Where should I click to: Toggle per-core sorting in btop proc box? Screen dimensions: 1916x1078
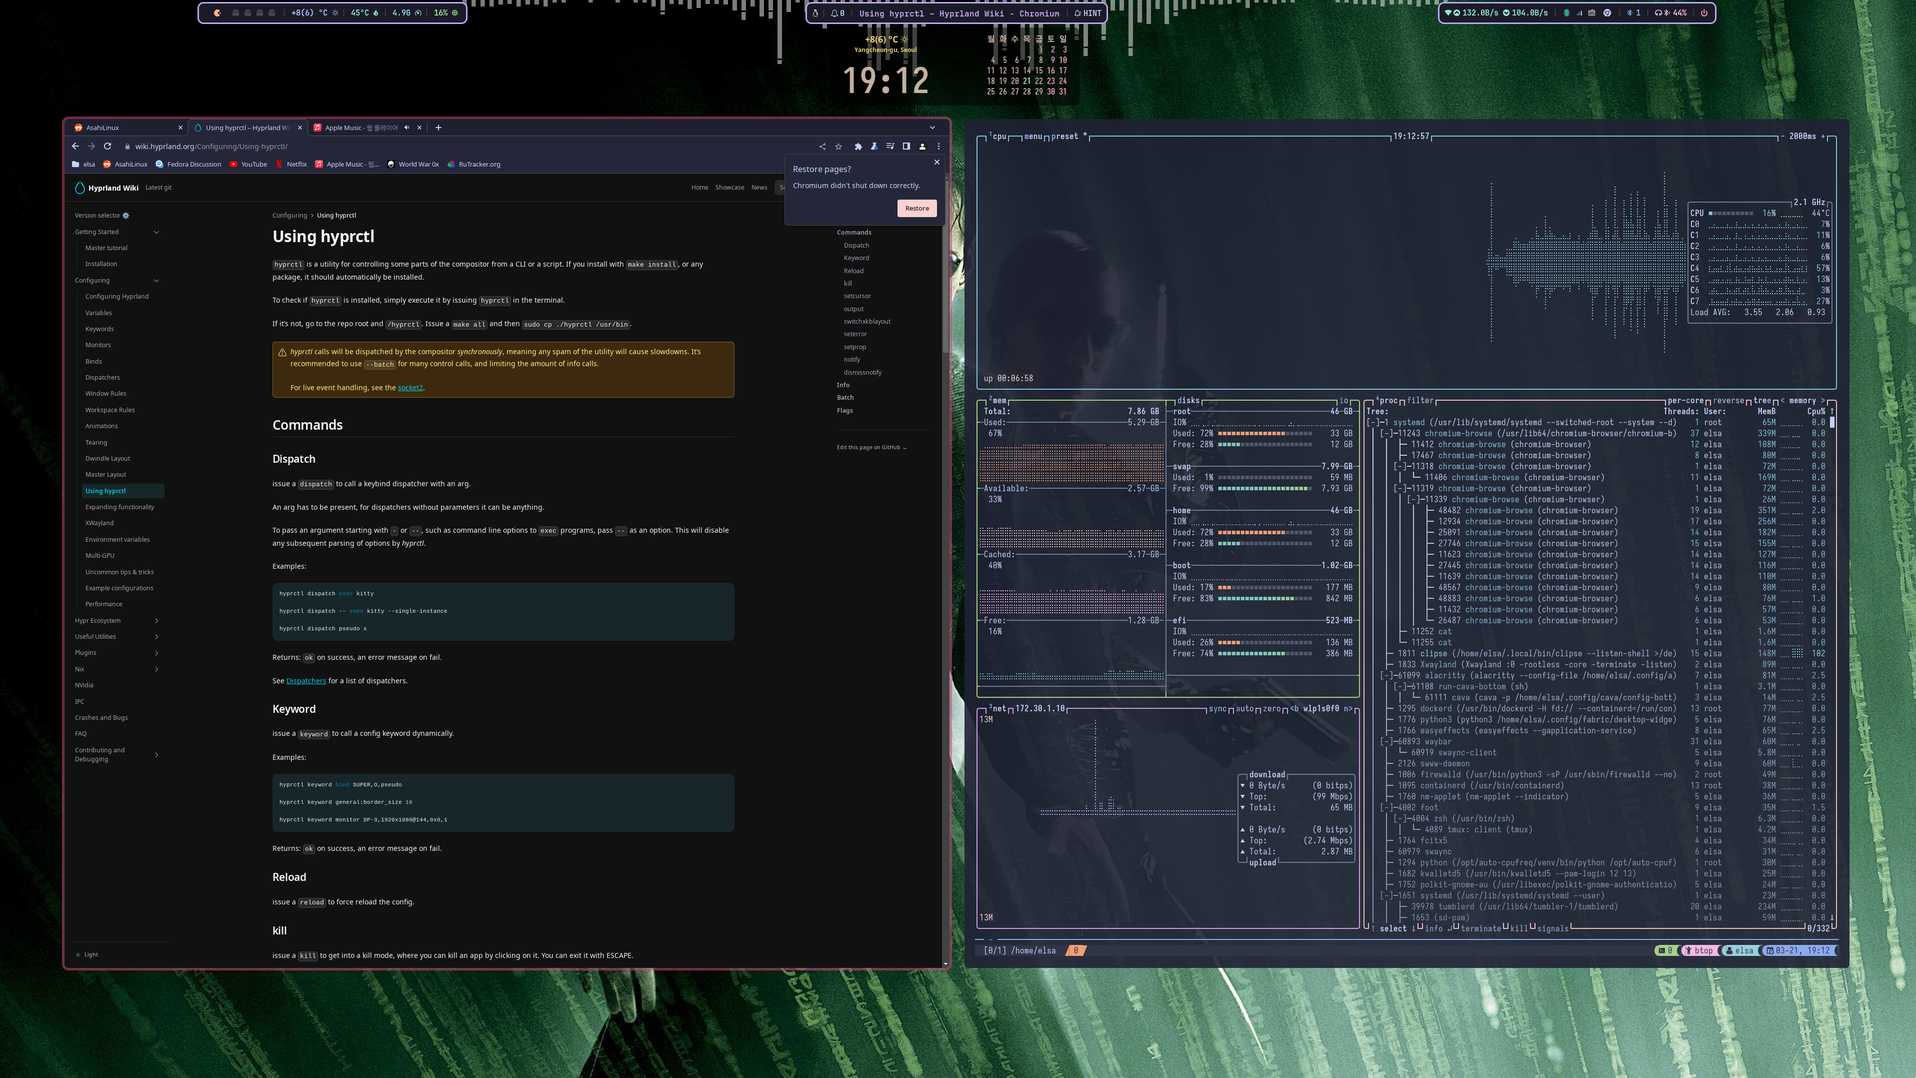tap(1685, 400)
